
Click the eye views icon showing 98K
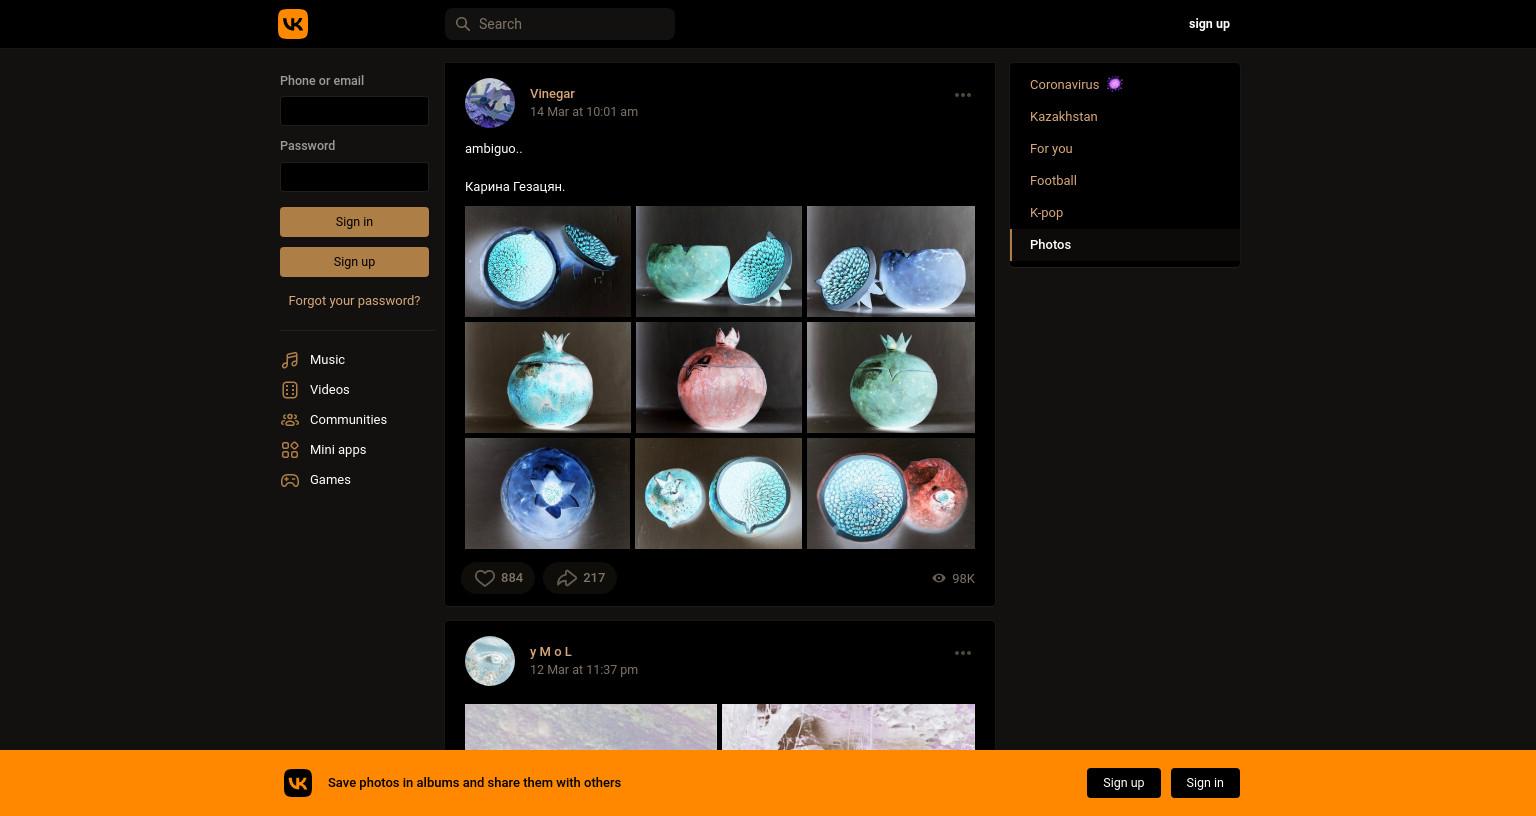(939, 578)
